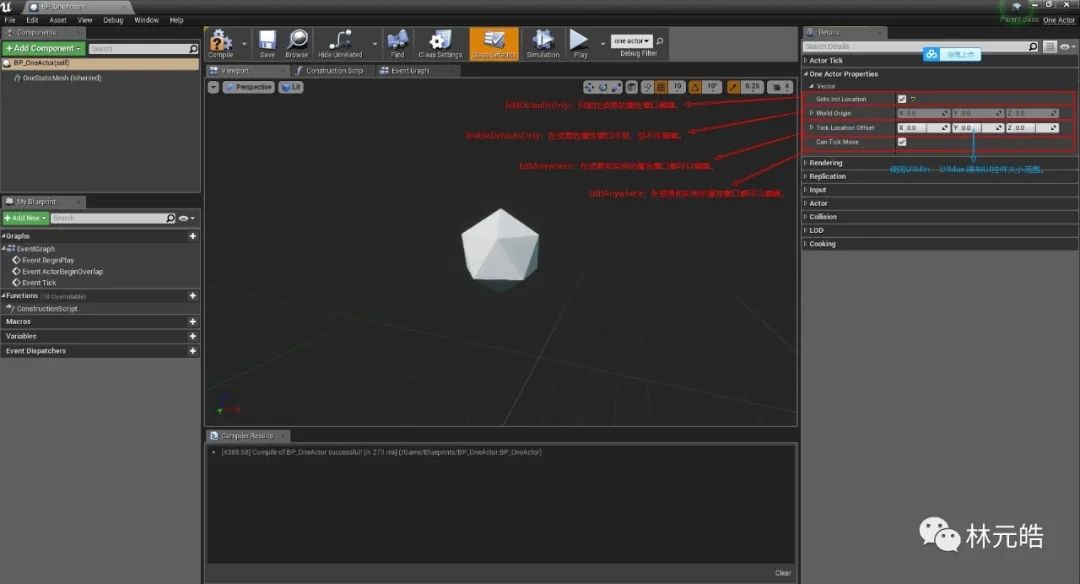Toggle the surface snapping icon
The height and width of the screenshot is (584, 1080).
[x=647, y=87]
